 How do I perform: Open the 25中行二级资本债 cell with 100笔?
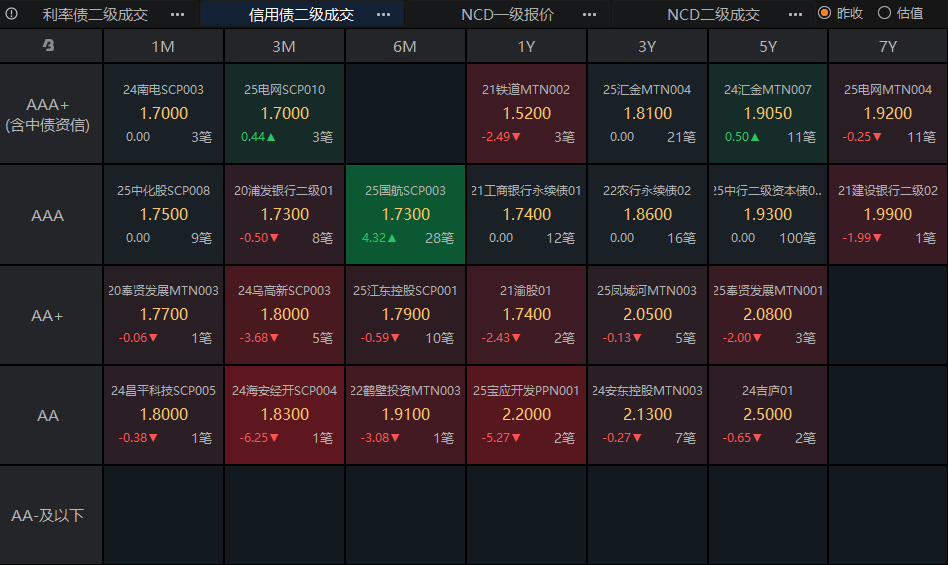tap(768, 215)
